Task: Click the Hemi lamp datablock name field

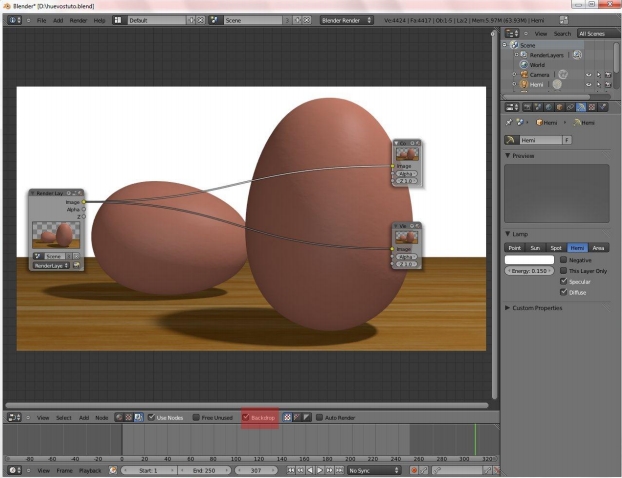Action: [539, 140]
